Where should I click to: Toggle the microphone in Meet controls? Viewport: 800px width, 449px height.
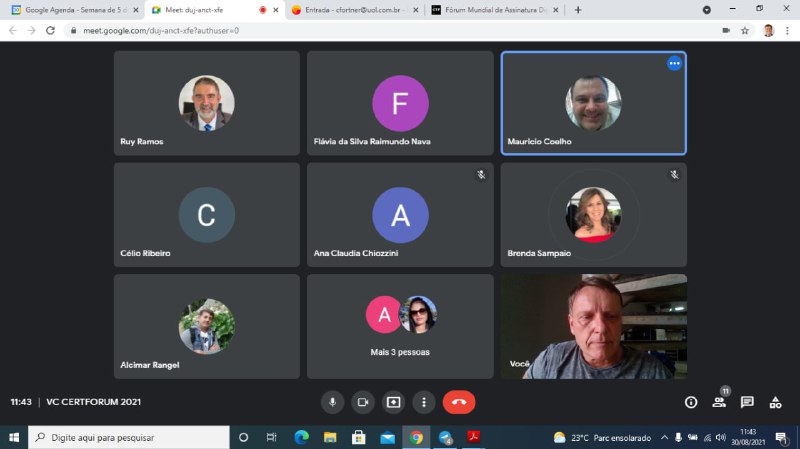332,402
